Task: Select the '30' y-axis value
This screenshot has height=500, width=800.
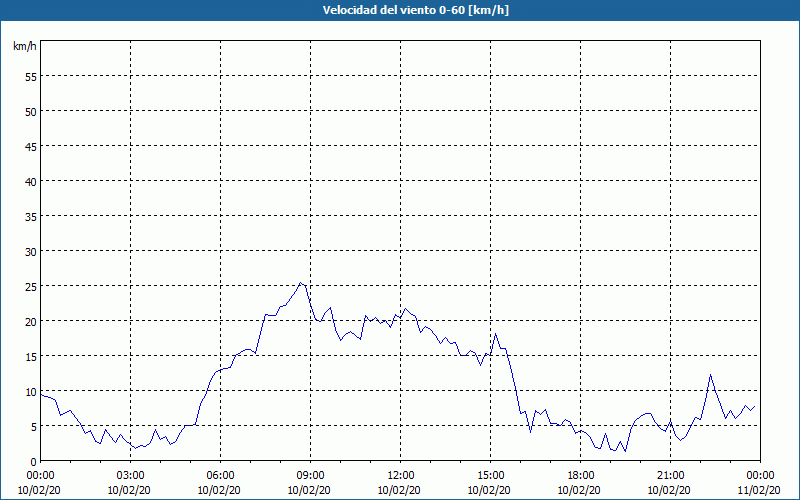Action: pyautogui.click(x=31, y=252)
